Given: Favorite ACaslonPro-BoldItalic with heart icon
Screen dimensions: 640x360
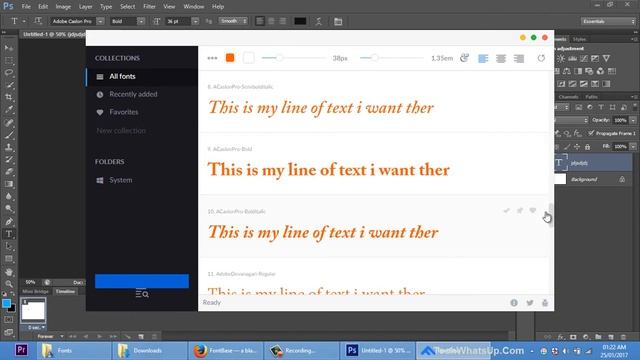Looking at the screenshot, I should [533, 211].
